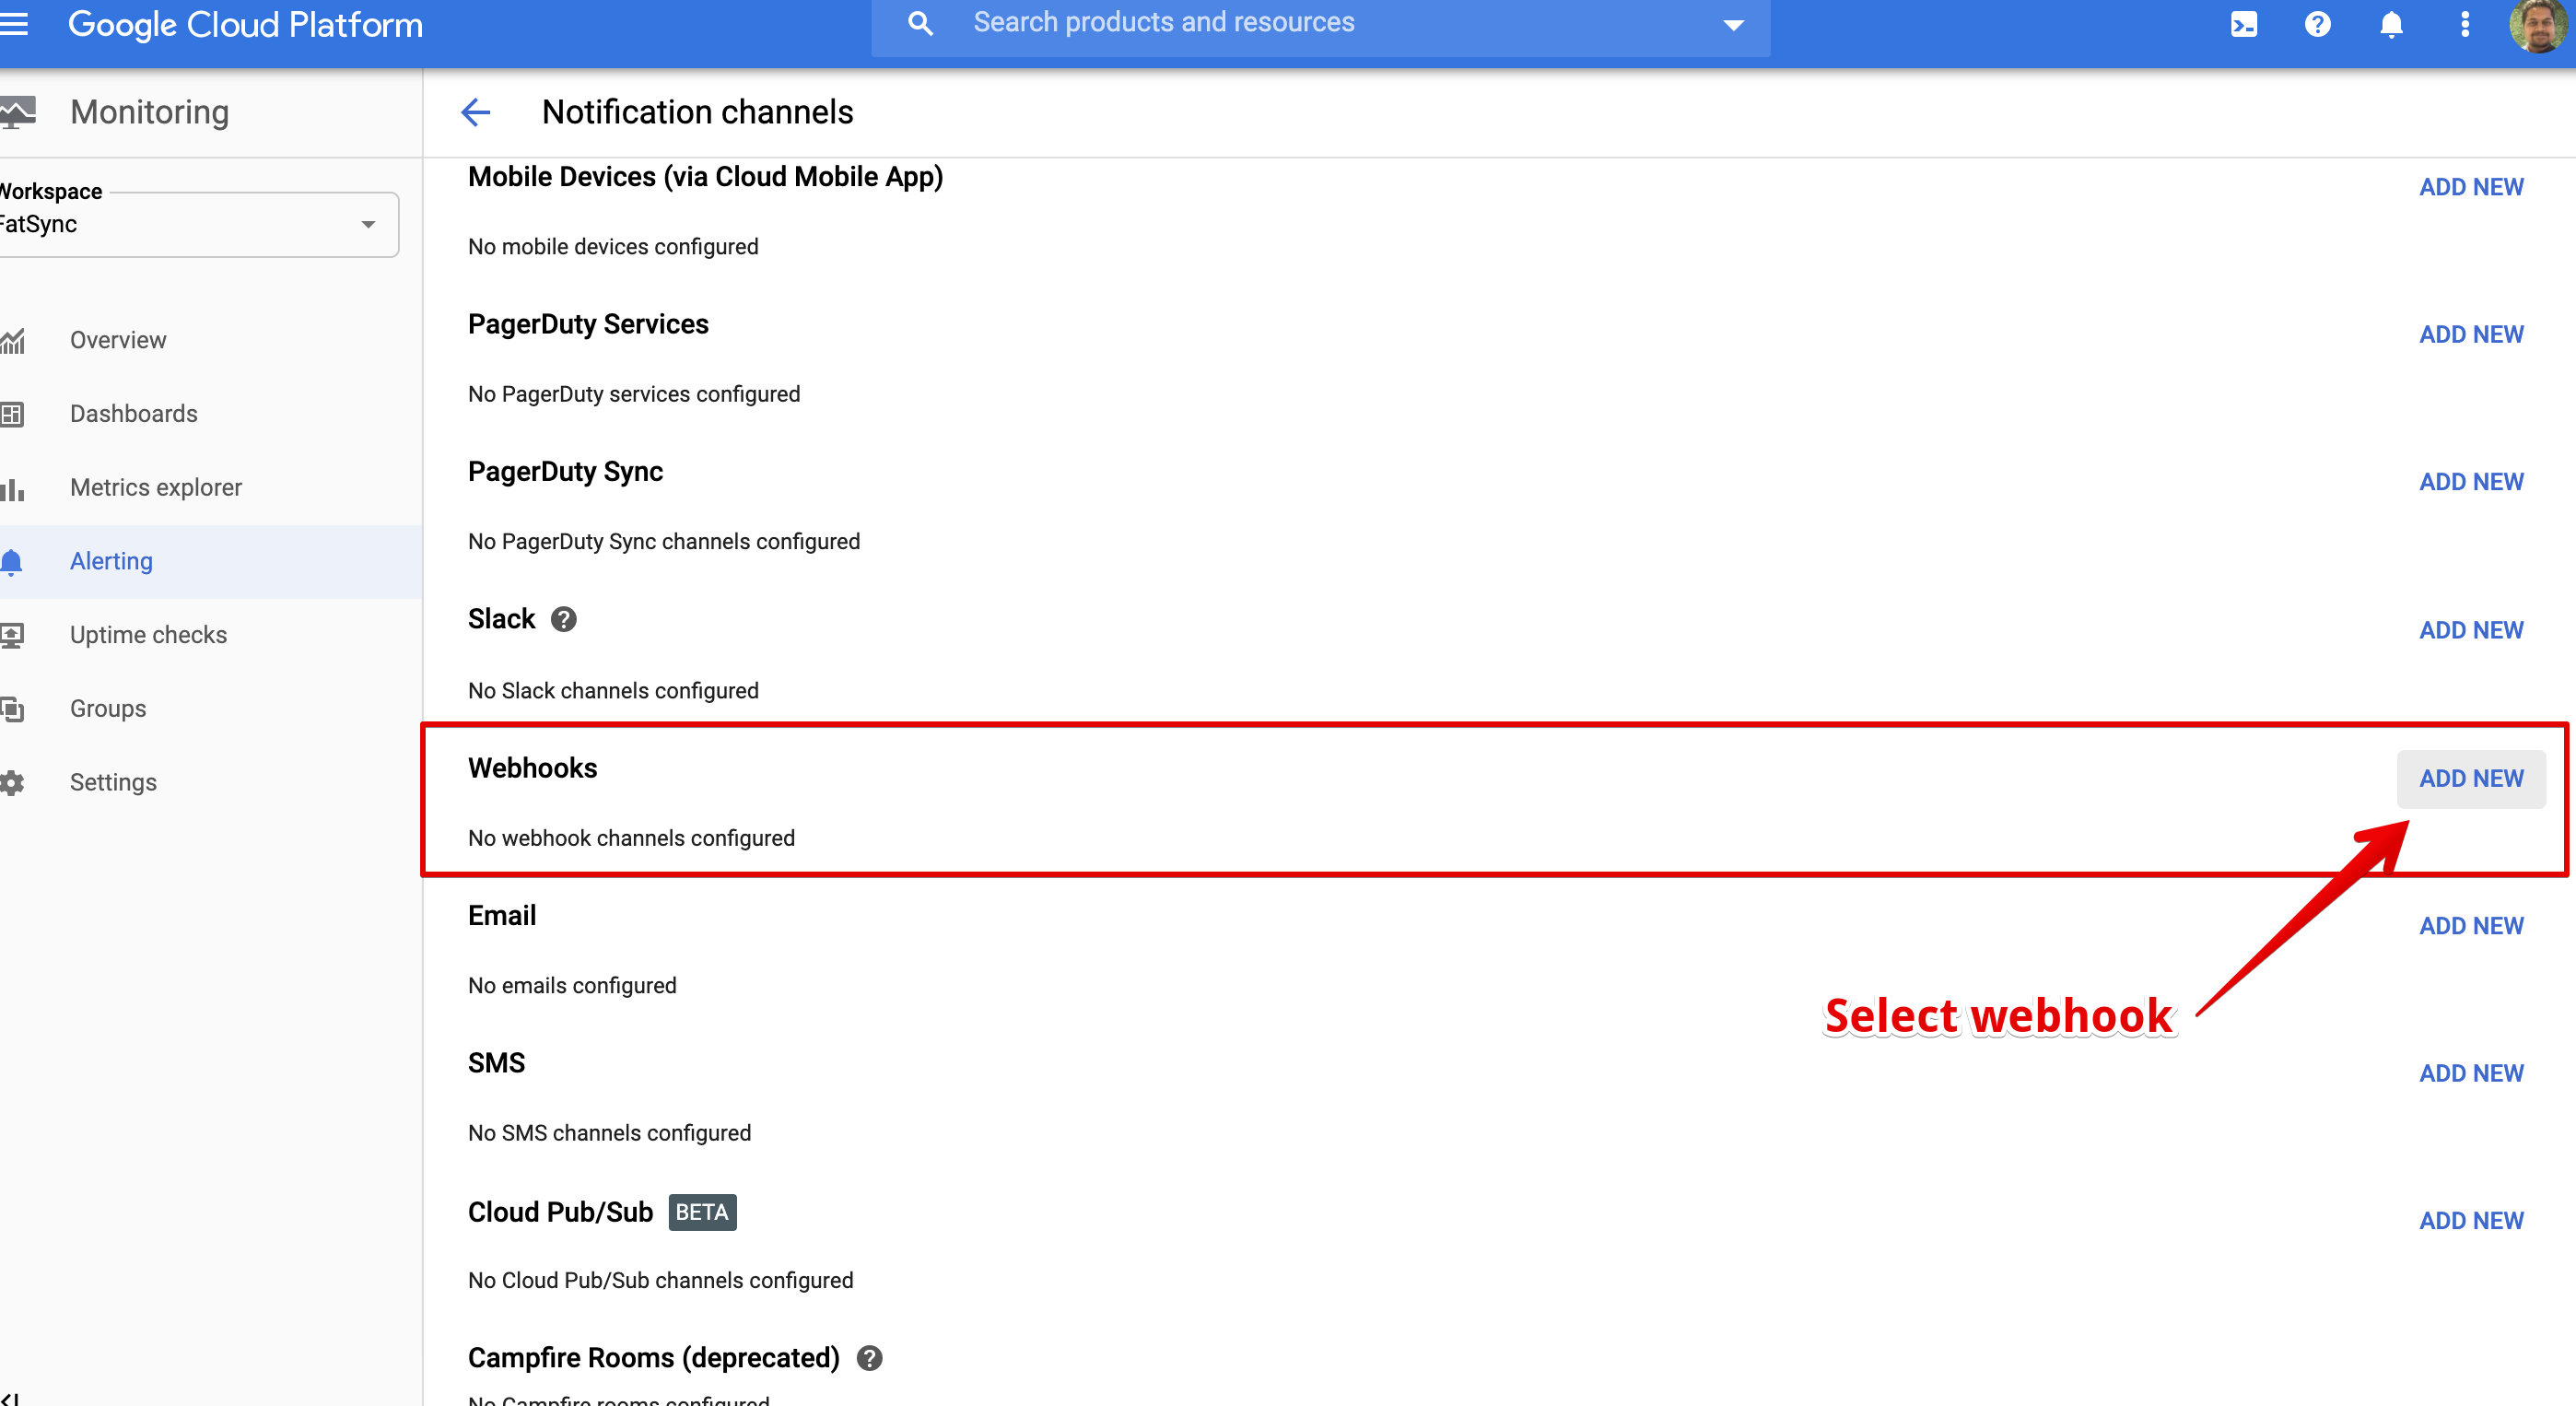View notifications bell in top bar
This screenshot has width=2576, height=1406.
[x=2391, y=24]
